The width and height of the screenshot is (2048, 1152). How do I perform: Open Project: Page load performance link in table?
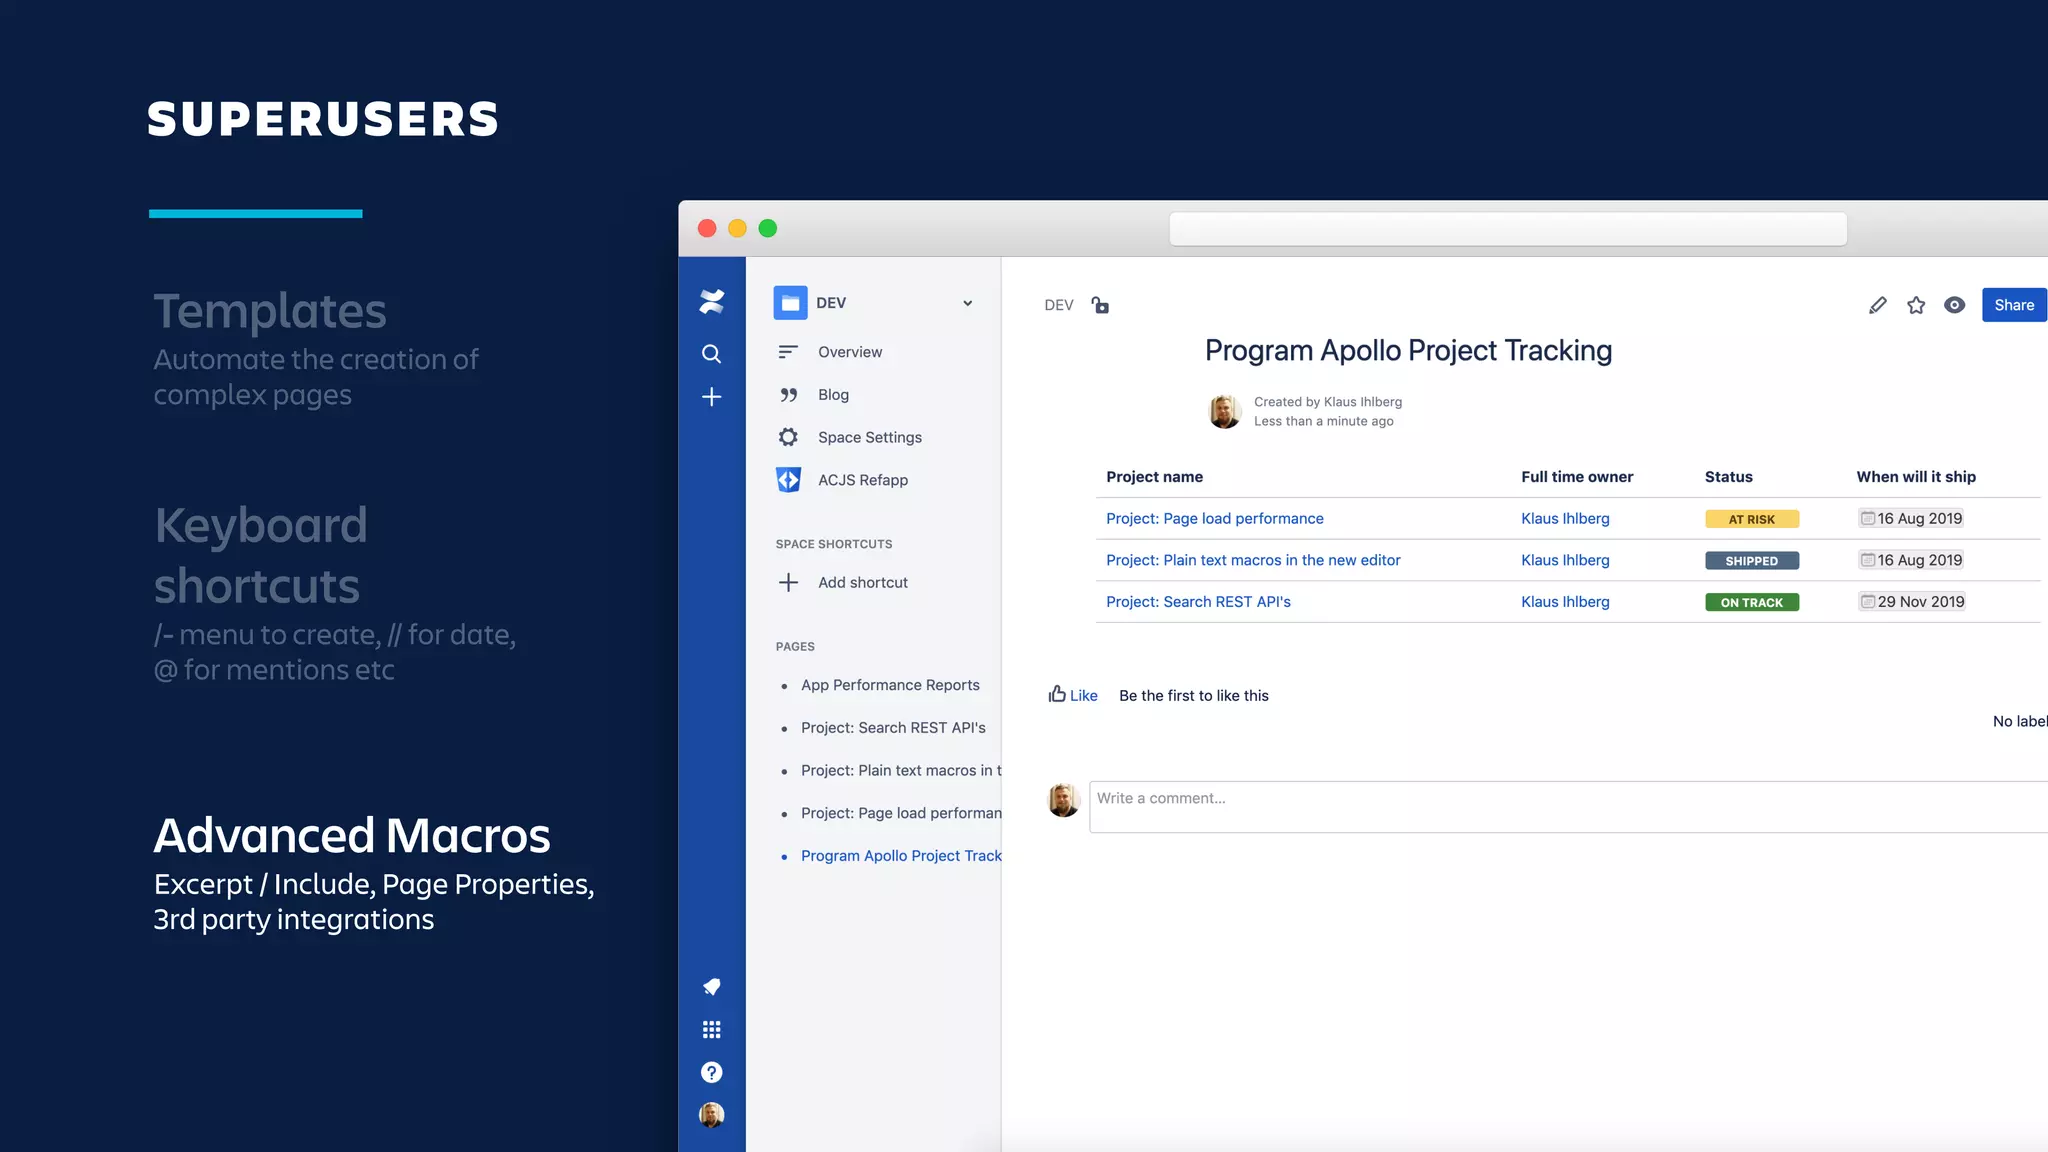click(1214, 518)
